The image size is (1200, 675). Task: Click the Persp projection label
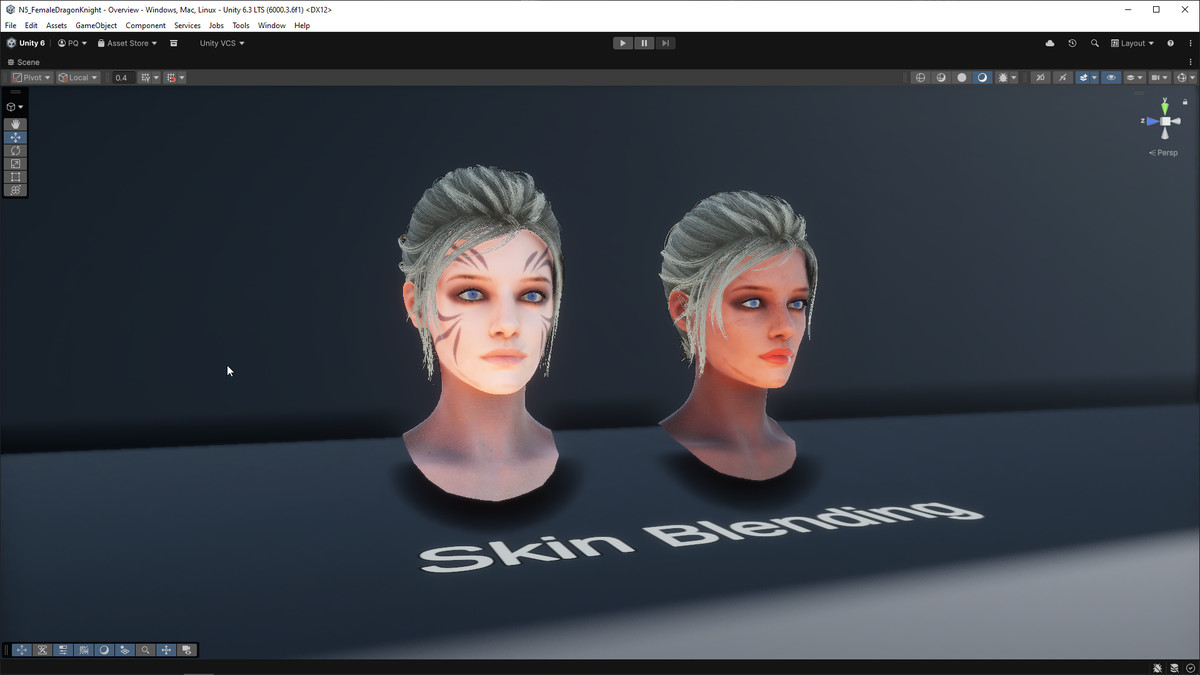(x=1165, y=153)
